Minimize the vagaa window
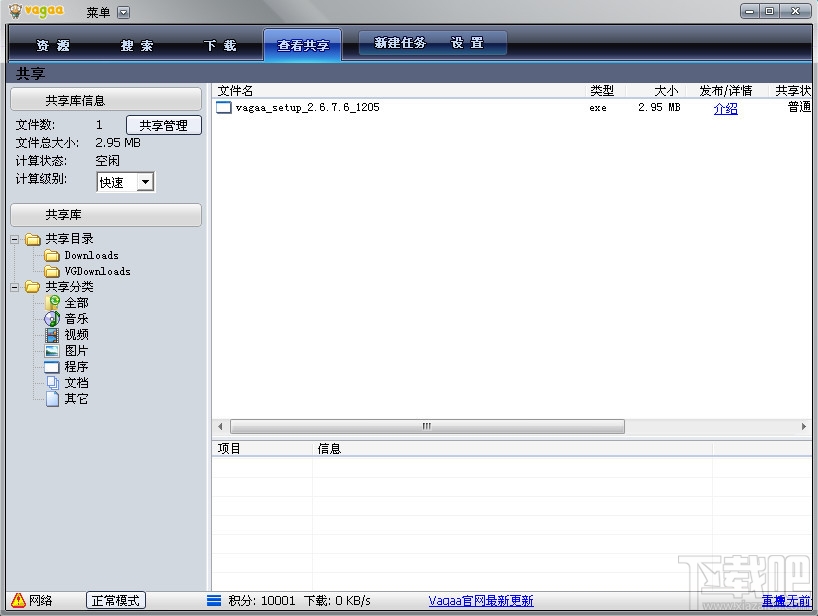 point(750,11)
